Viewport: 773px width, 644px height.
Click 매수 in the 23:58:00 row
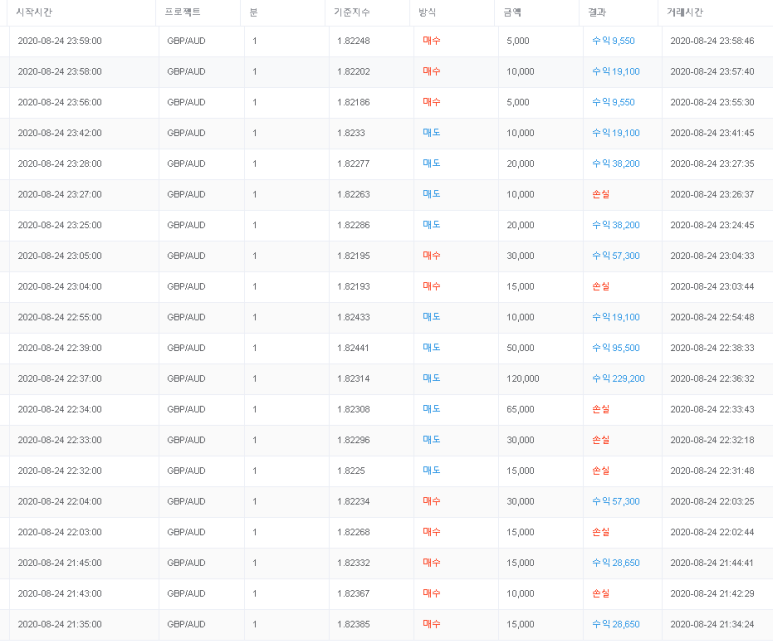click(431, 72)
